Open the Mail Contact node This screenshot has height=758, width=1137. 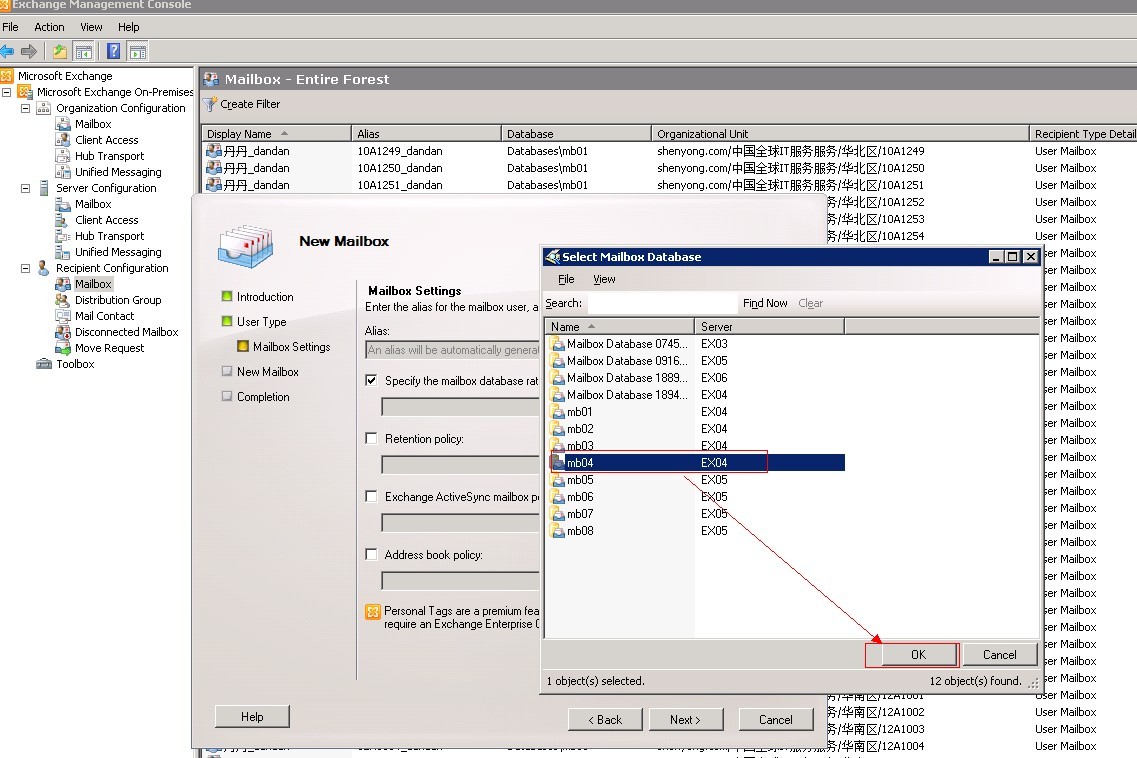tap(104, 316)
